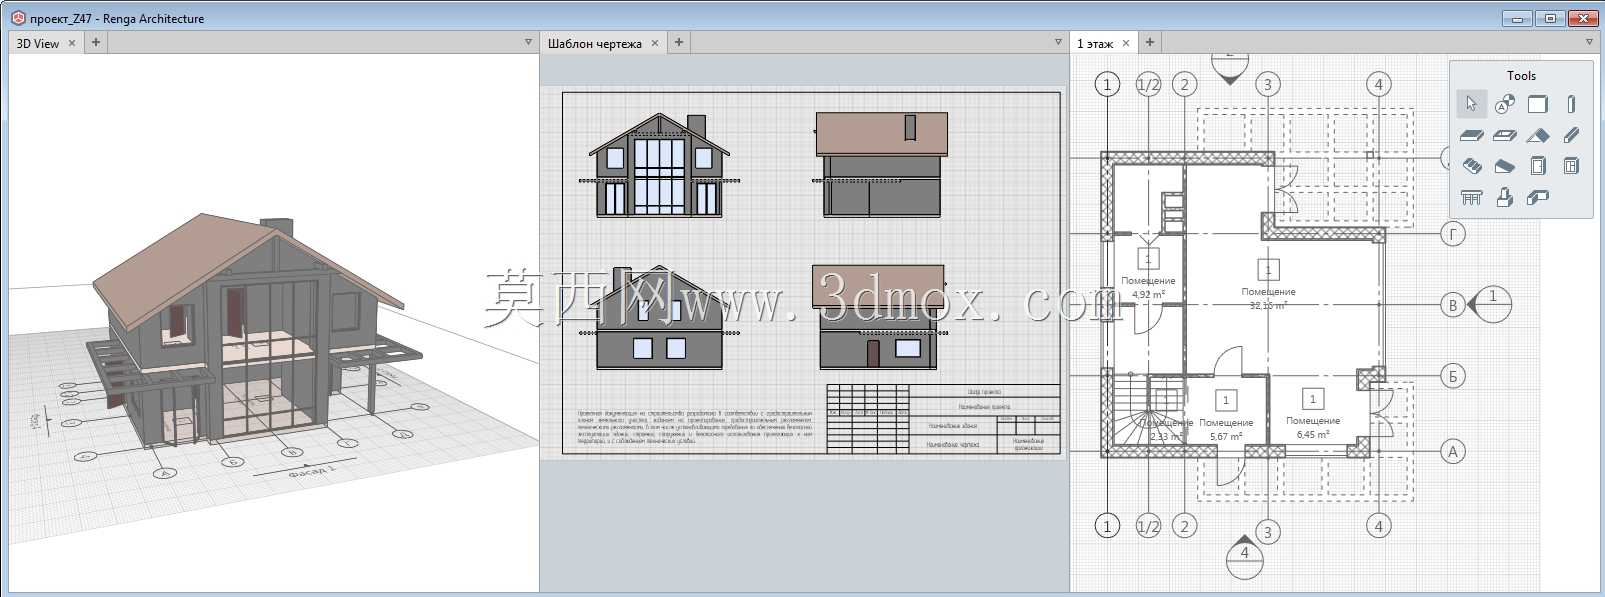
Task: Select room label 32,16 m² on floor plan
Action: click(x=1268, y=298)
